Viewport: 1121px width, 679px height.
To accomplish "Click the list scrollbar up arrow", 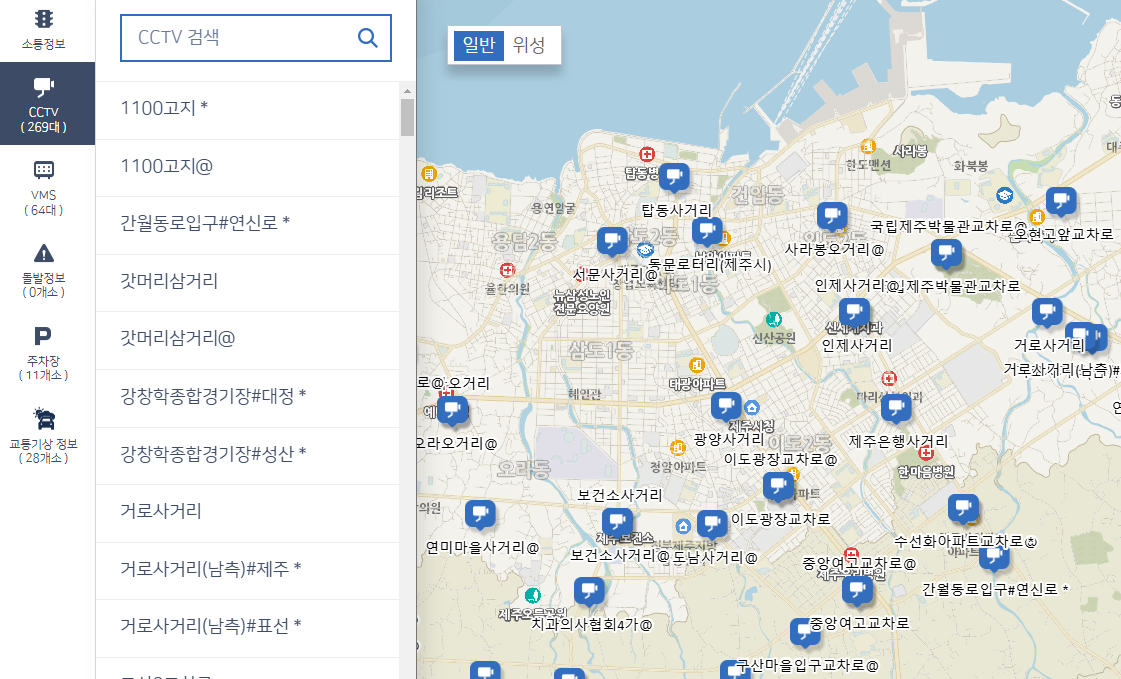I will click(x=408, y=91).
